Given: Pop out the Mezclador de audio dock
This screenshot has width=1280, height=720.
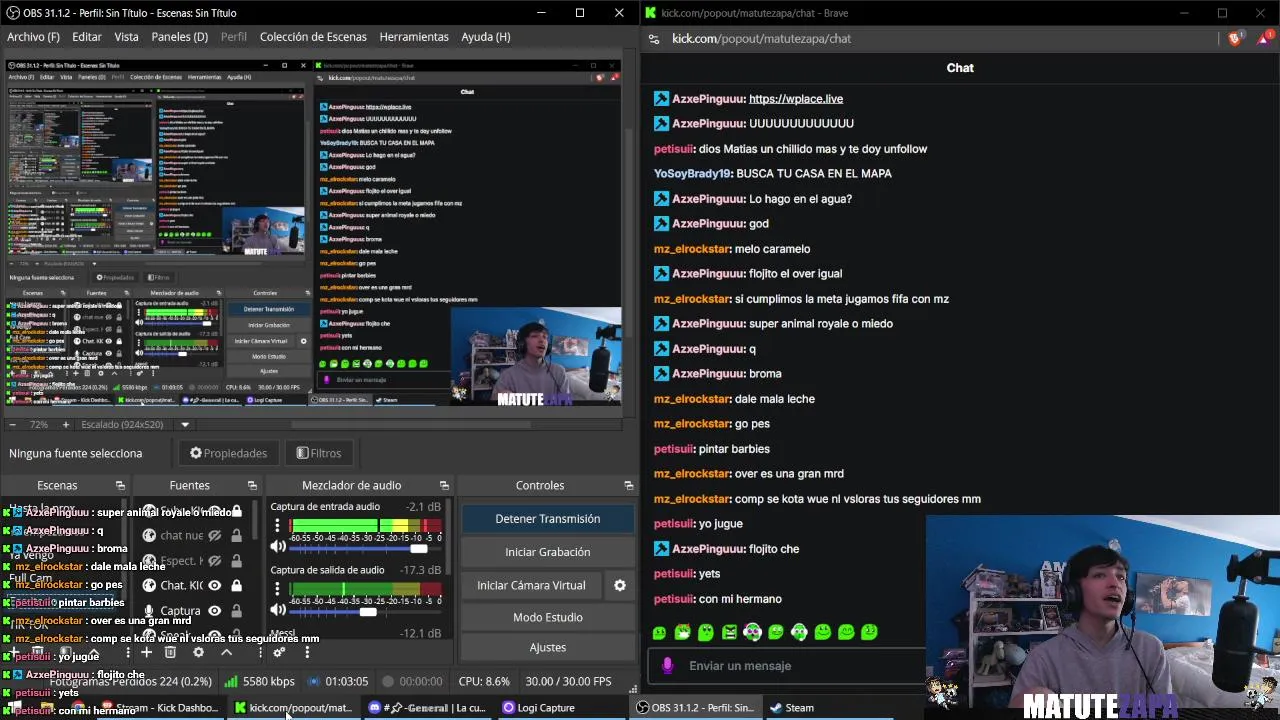Looking at the screenshot, I should pyautogui.click(x=444, y=485).
